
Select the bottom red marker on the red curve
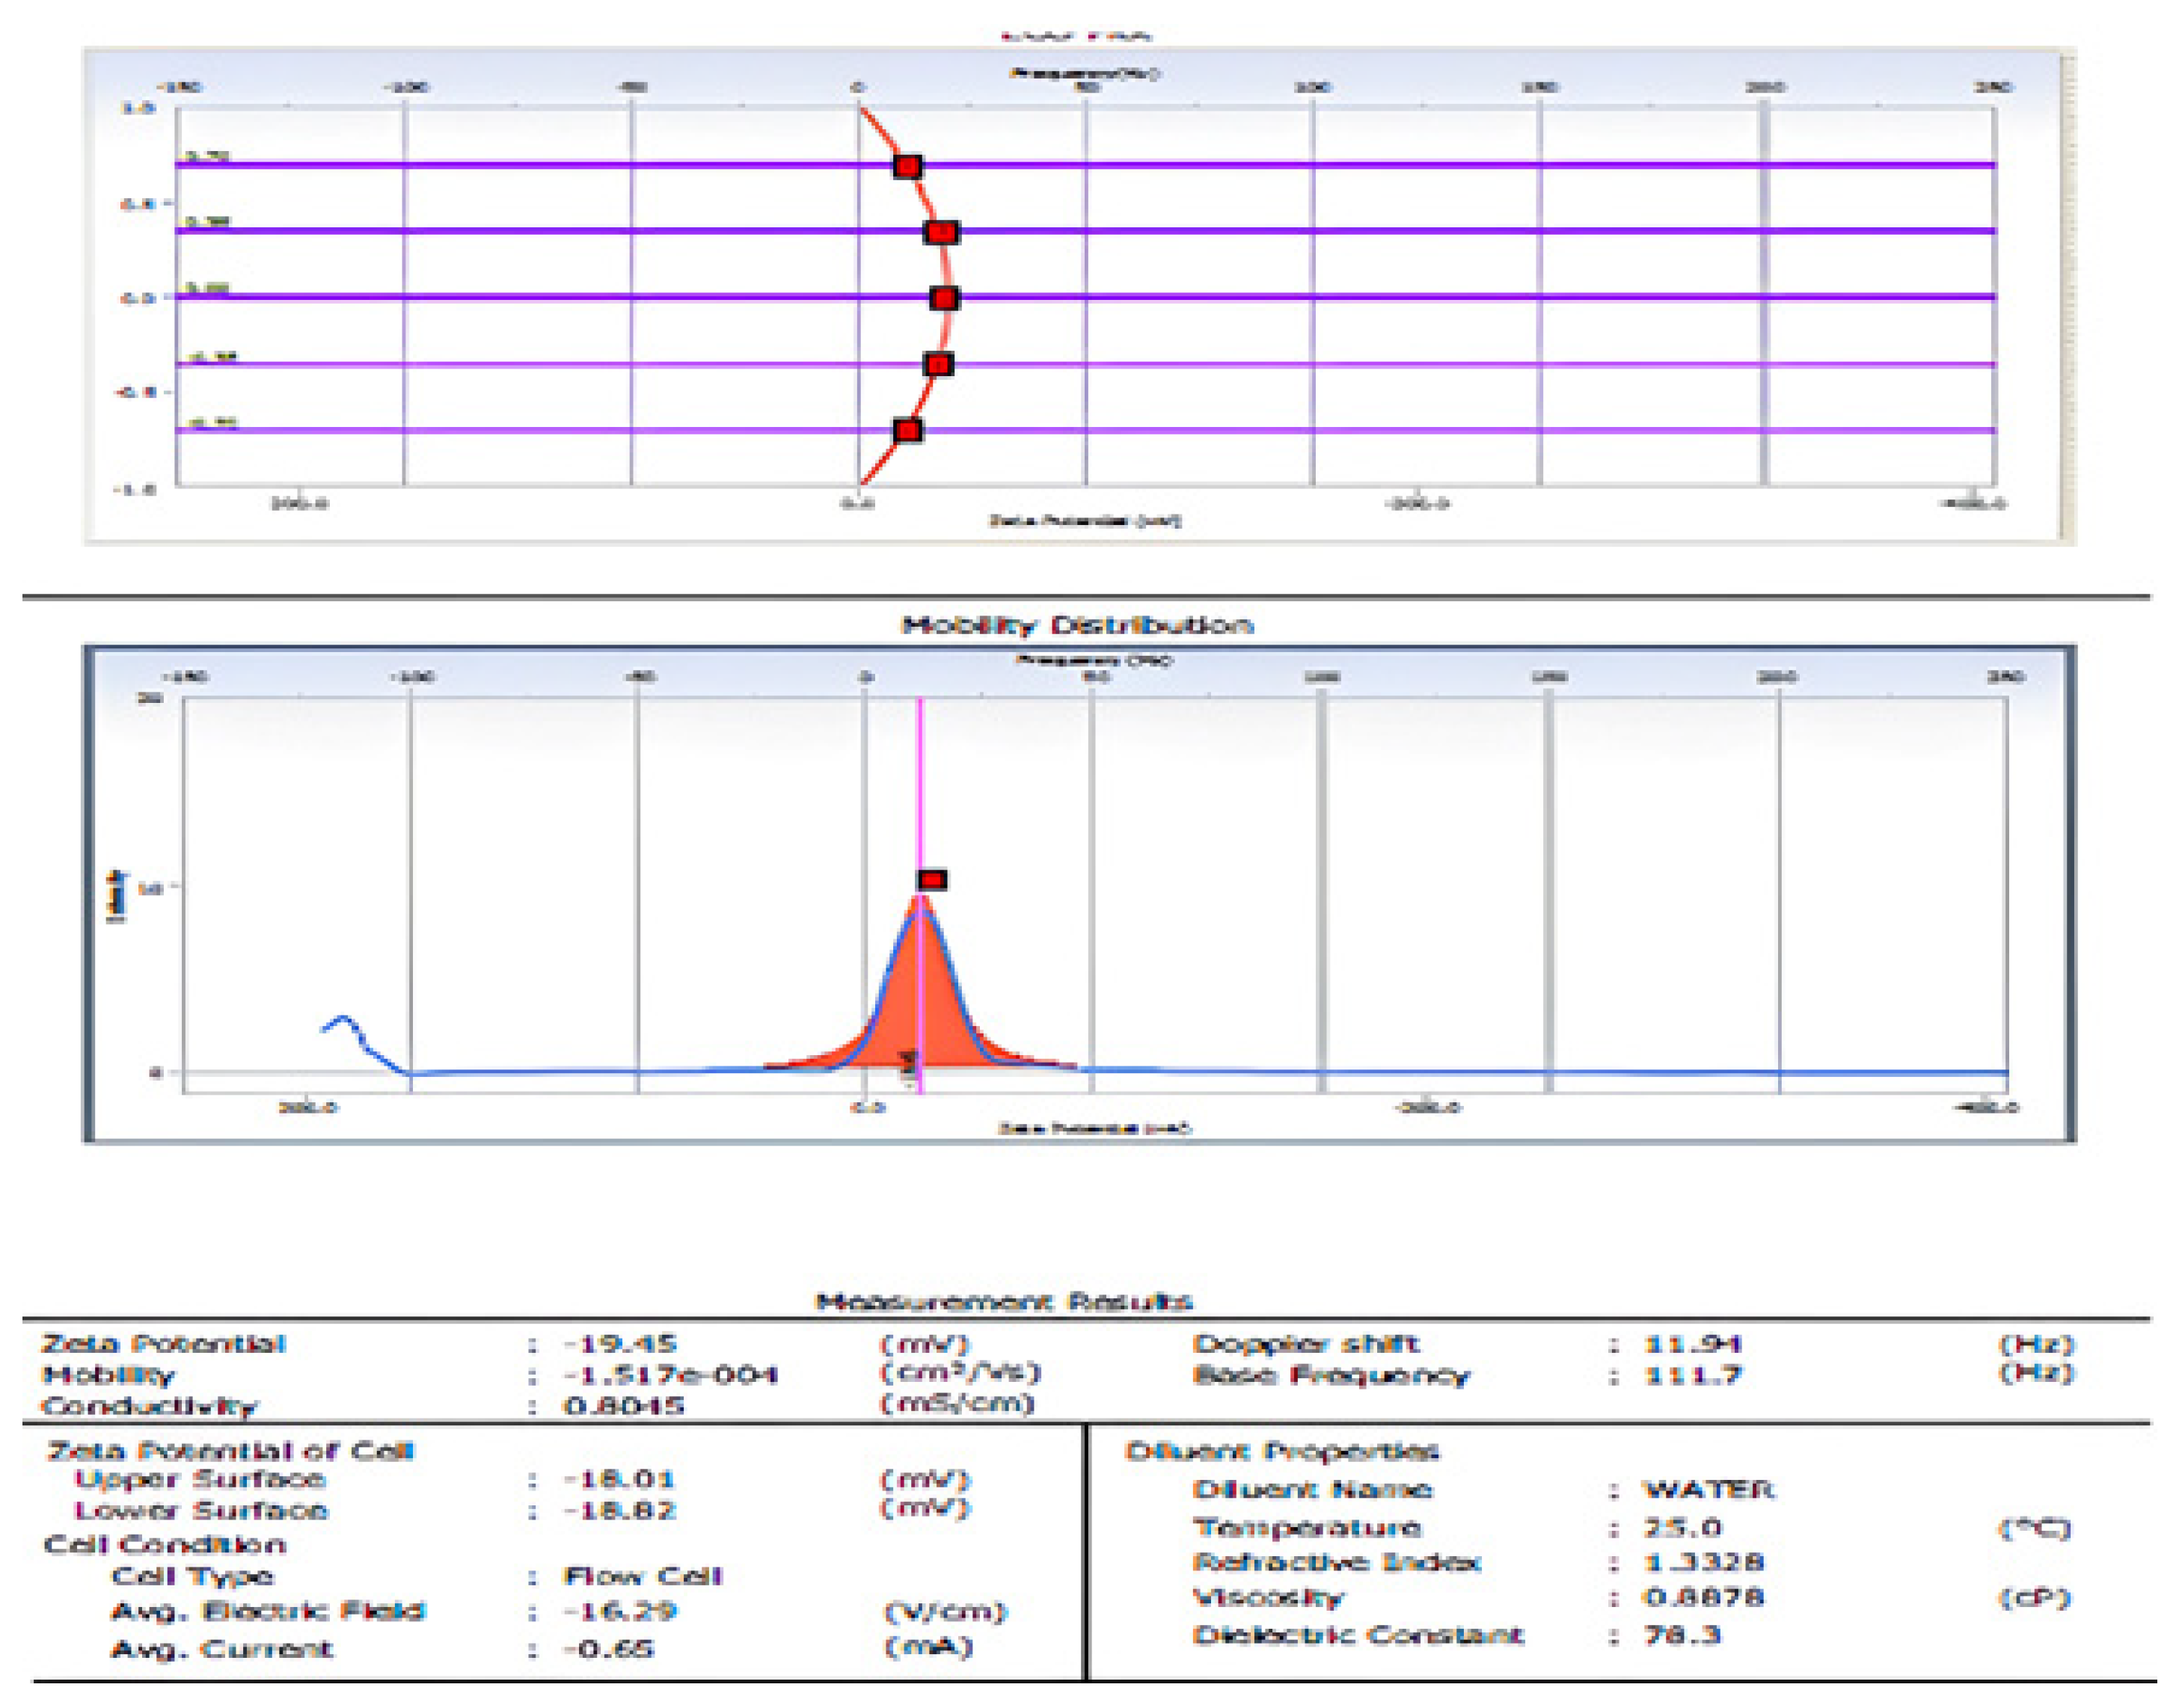tap(907, 431)
